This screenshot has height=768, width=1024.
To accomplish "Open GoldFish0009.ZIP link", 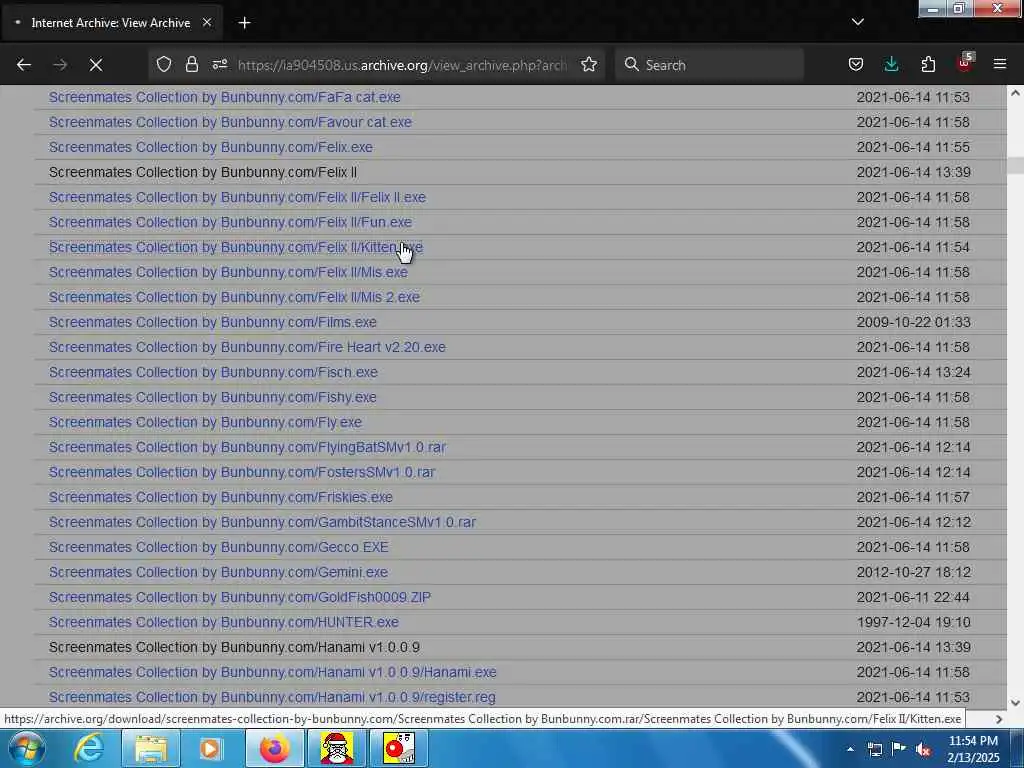I will [240, 597].
